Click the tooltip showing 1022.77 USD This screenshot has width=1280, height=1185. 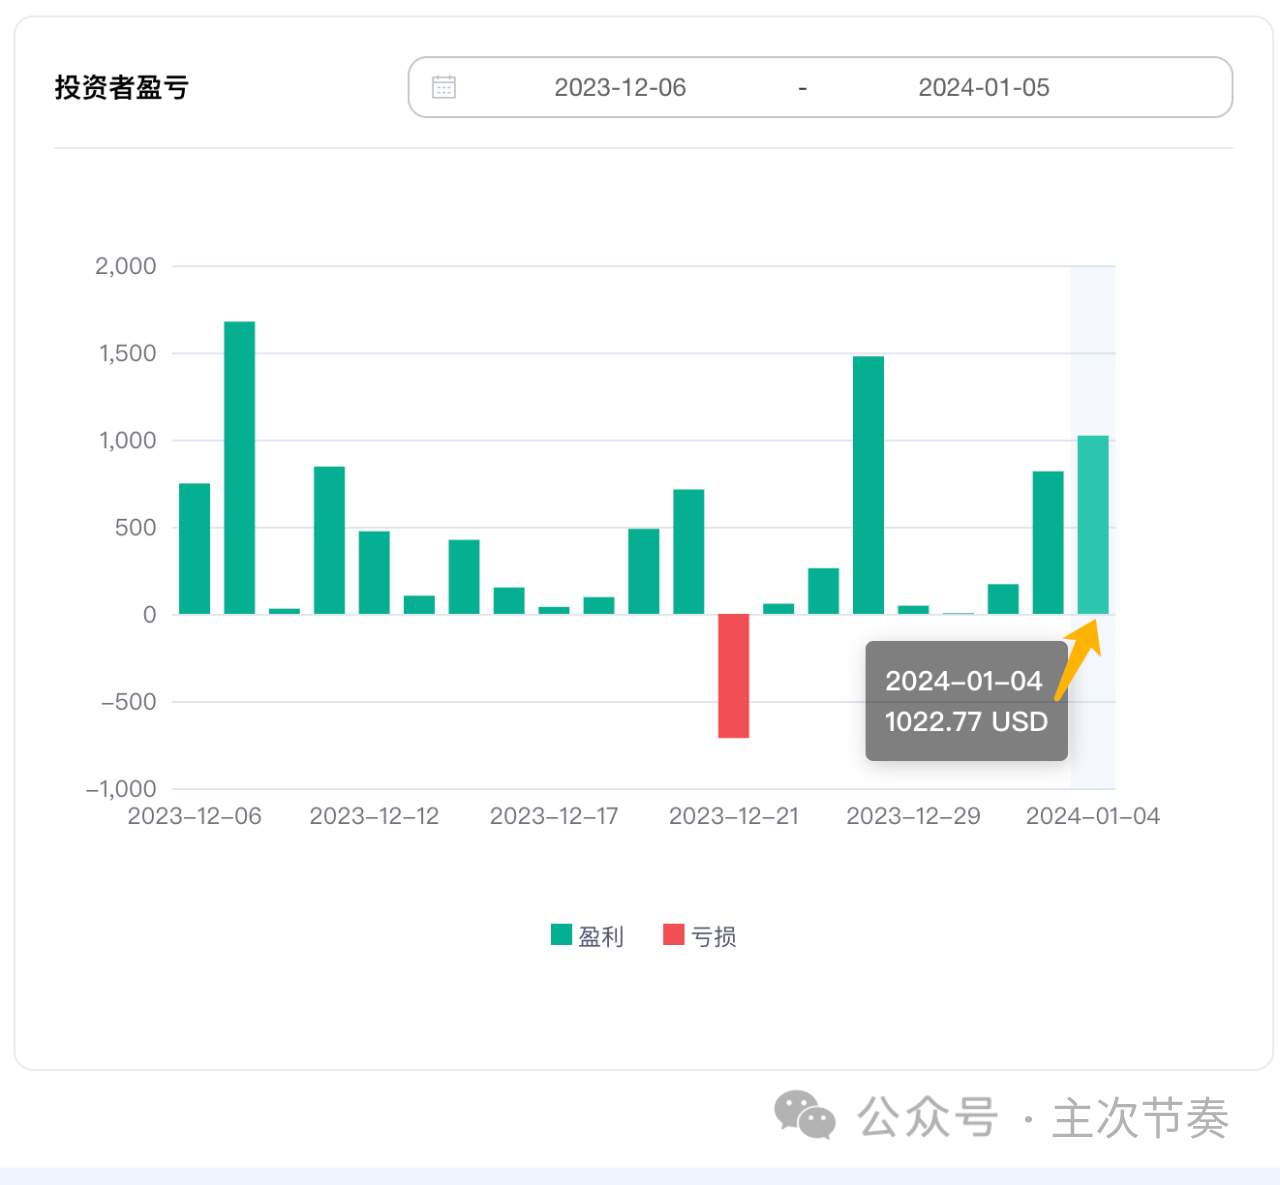pyautogui.click(x=966, y=701)
